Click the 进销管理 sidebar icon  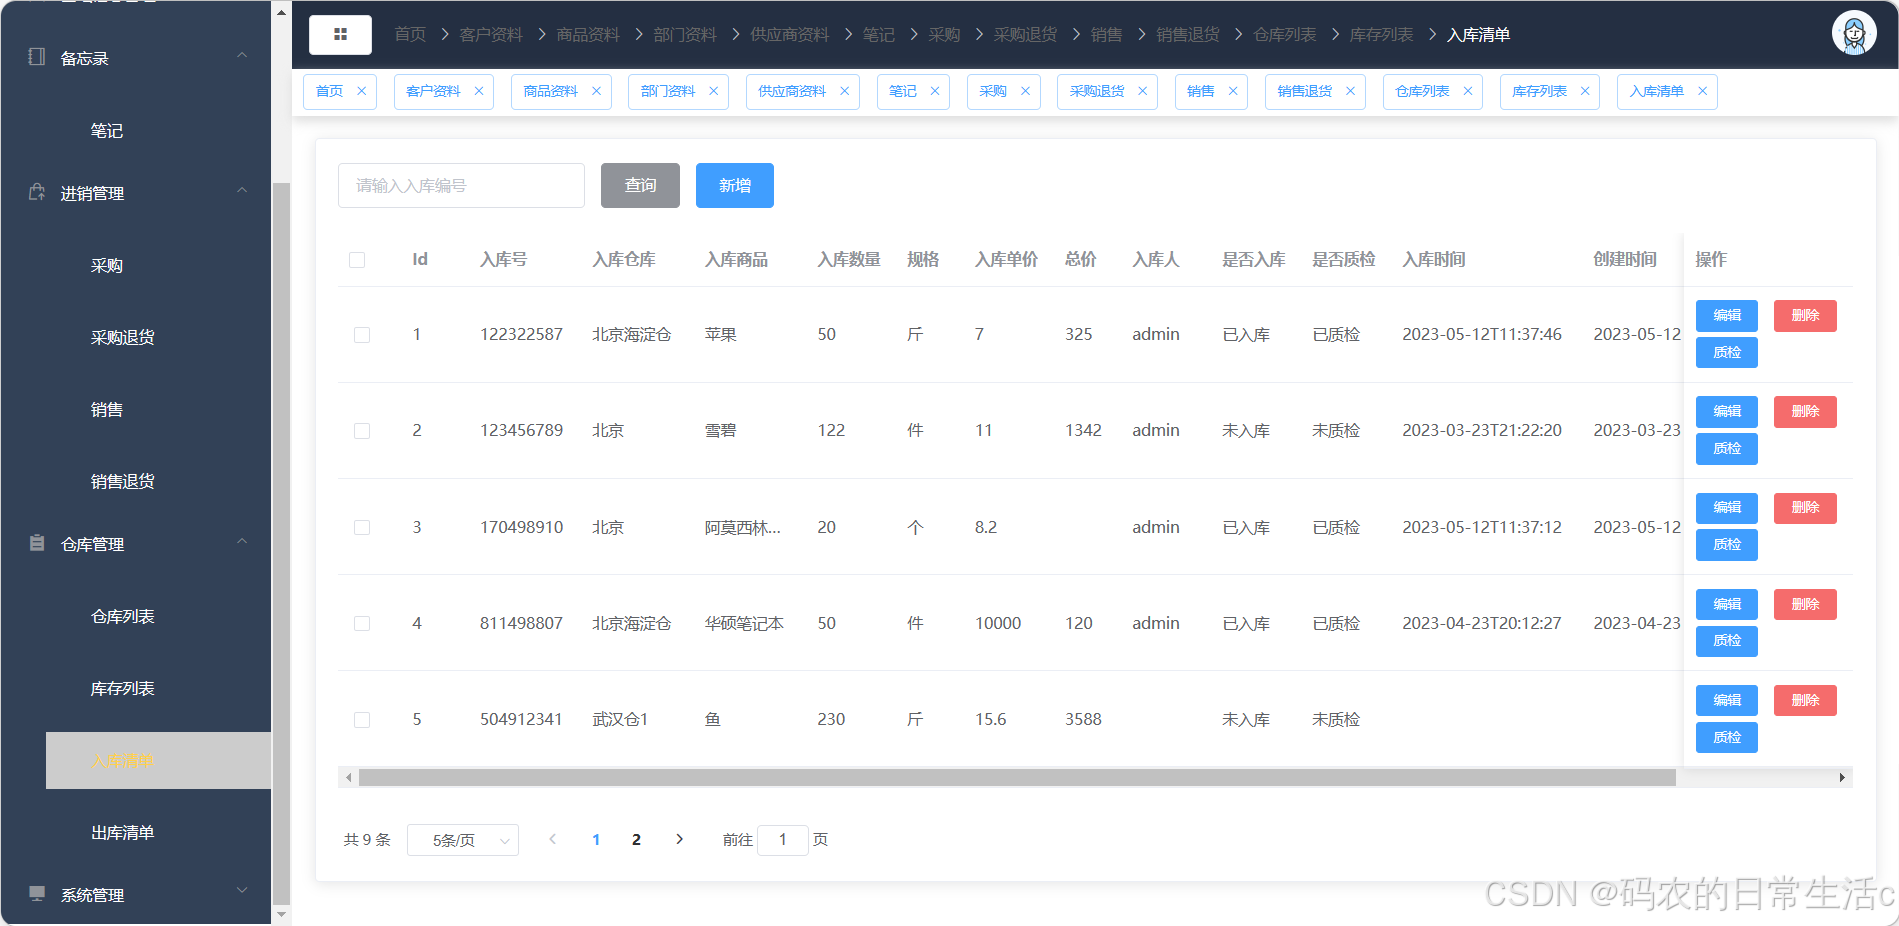point(35,192)
